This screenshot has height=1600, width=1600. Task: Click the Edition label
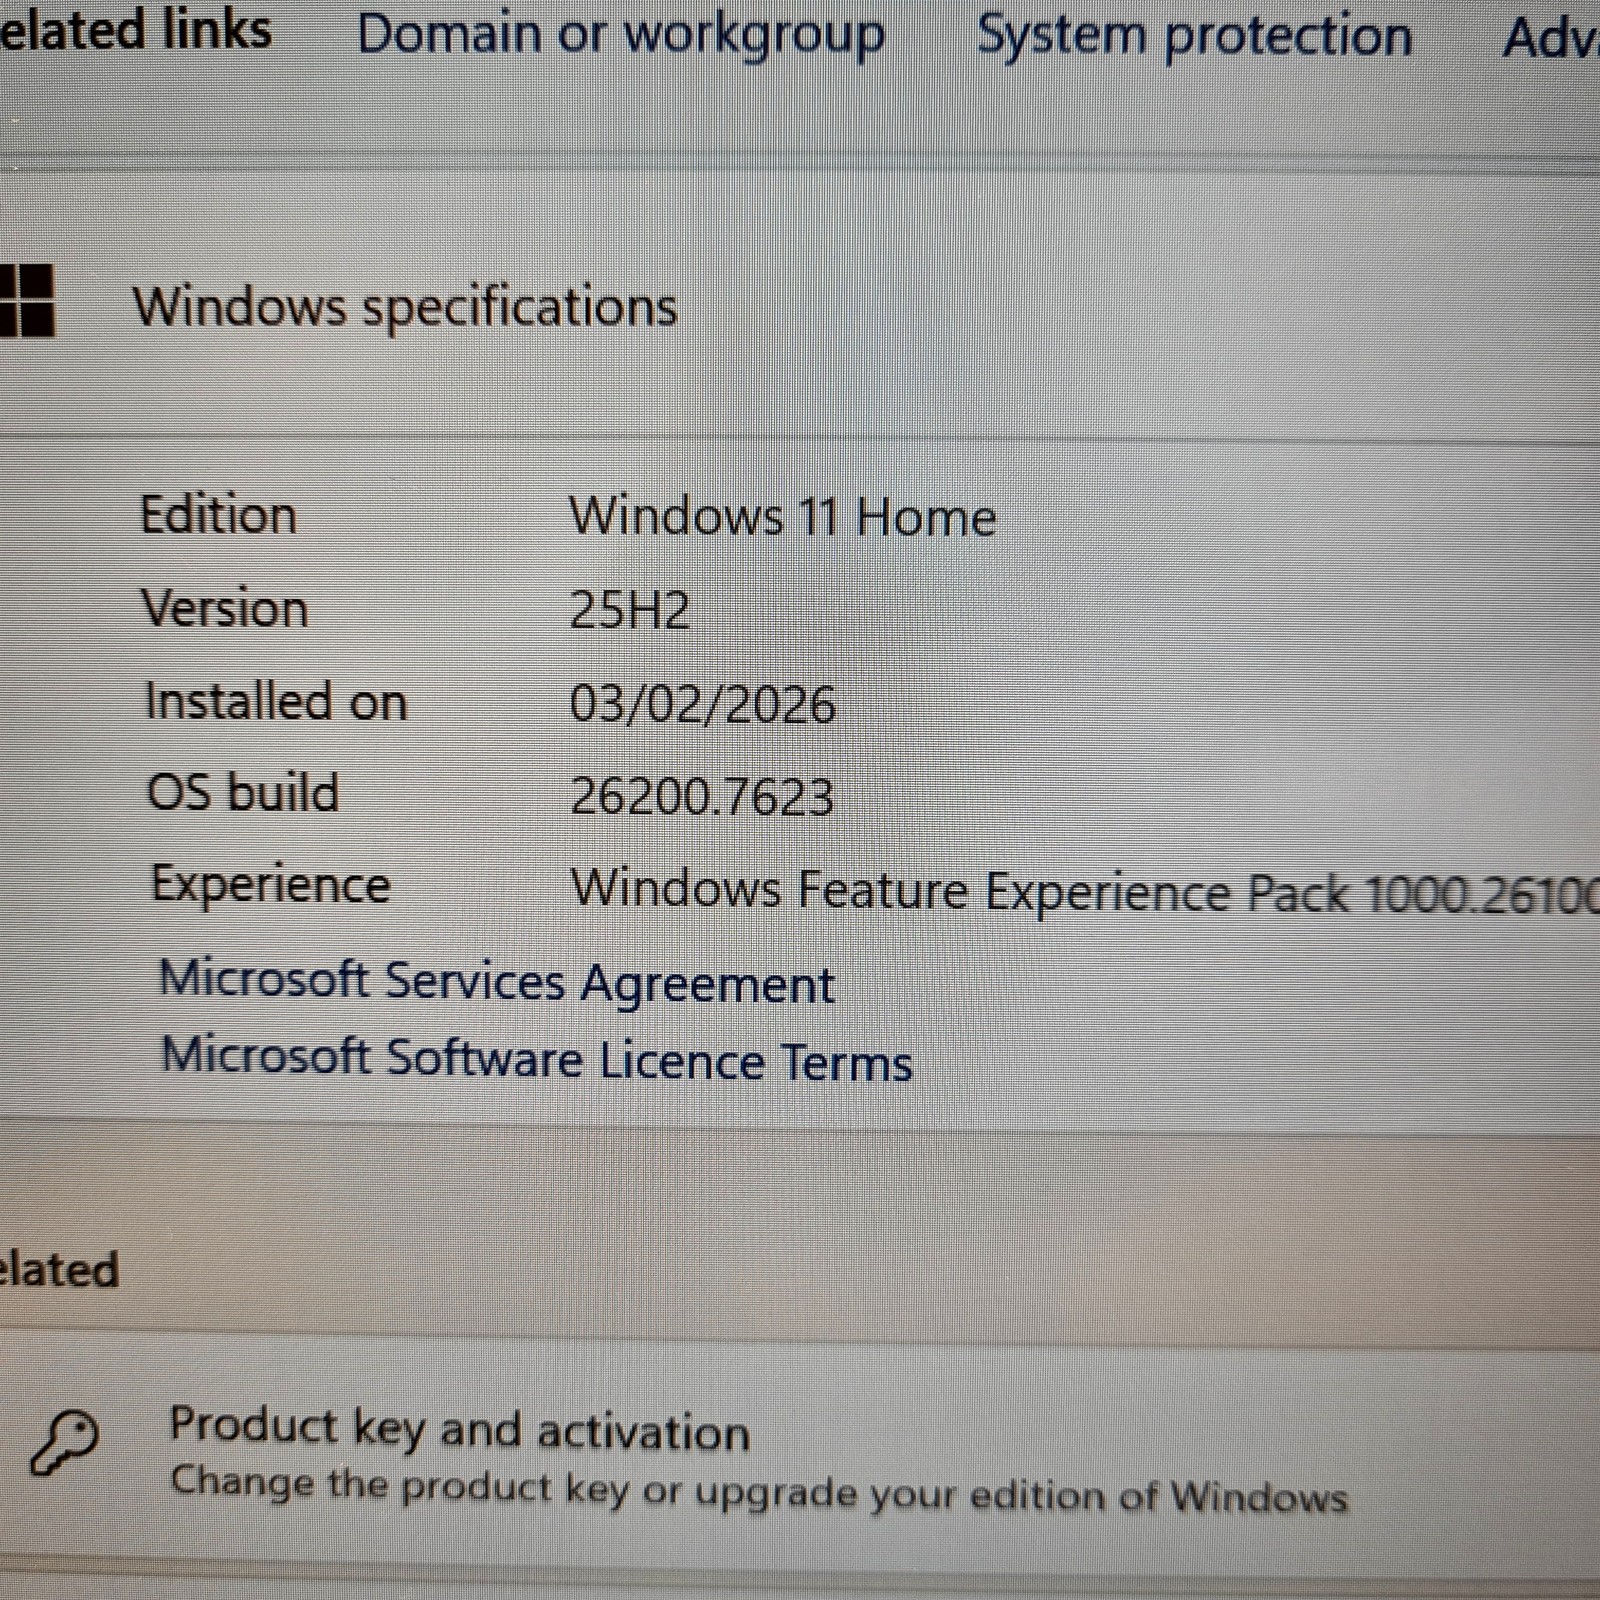(219, 515)
